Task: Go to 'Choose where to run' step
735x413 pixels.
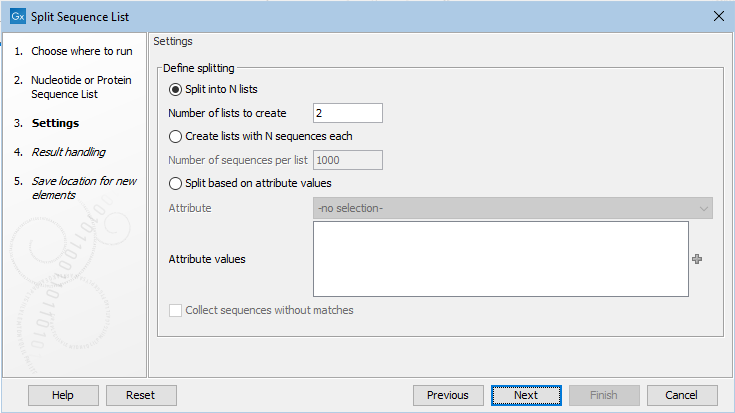Action: pyautogui.click(x=81, y=51)
